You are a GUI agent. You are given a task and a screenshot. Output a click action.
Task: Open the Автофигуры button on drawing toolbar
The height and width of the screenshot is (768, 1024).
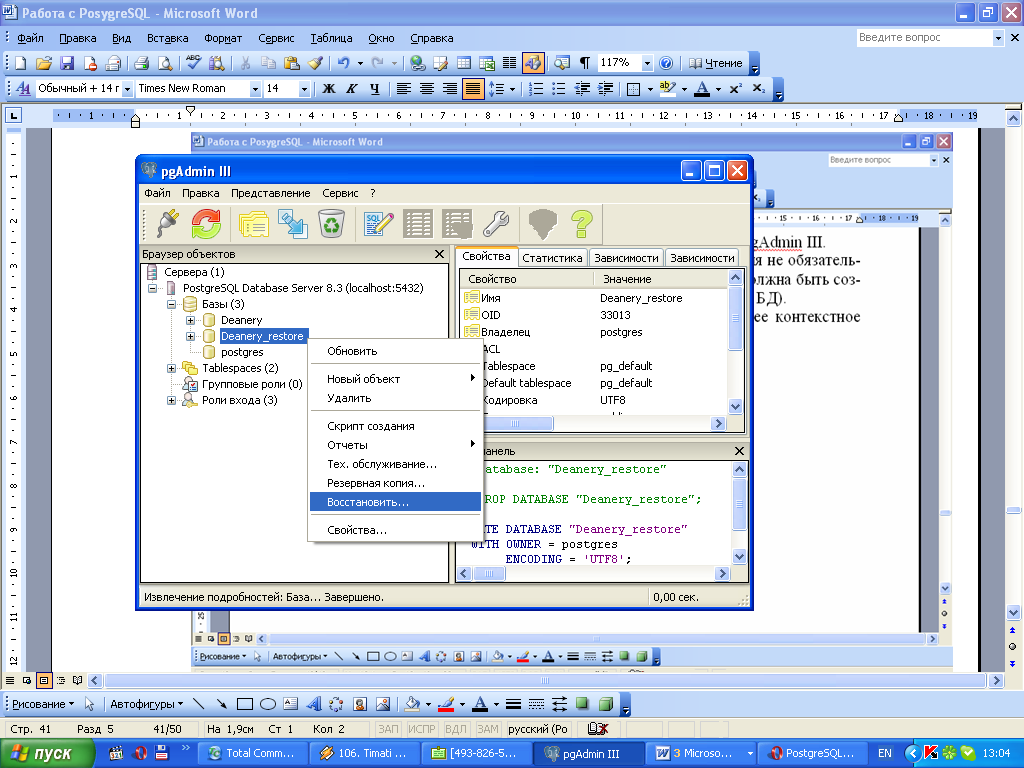(146, 704)
